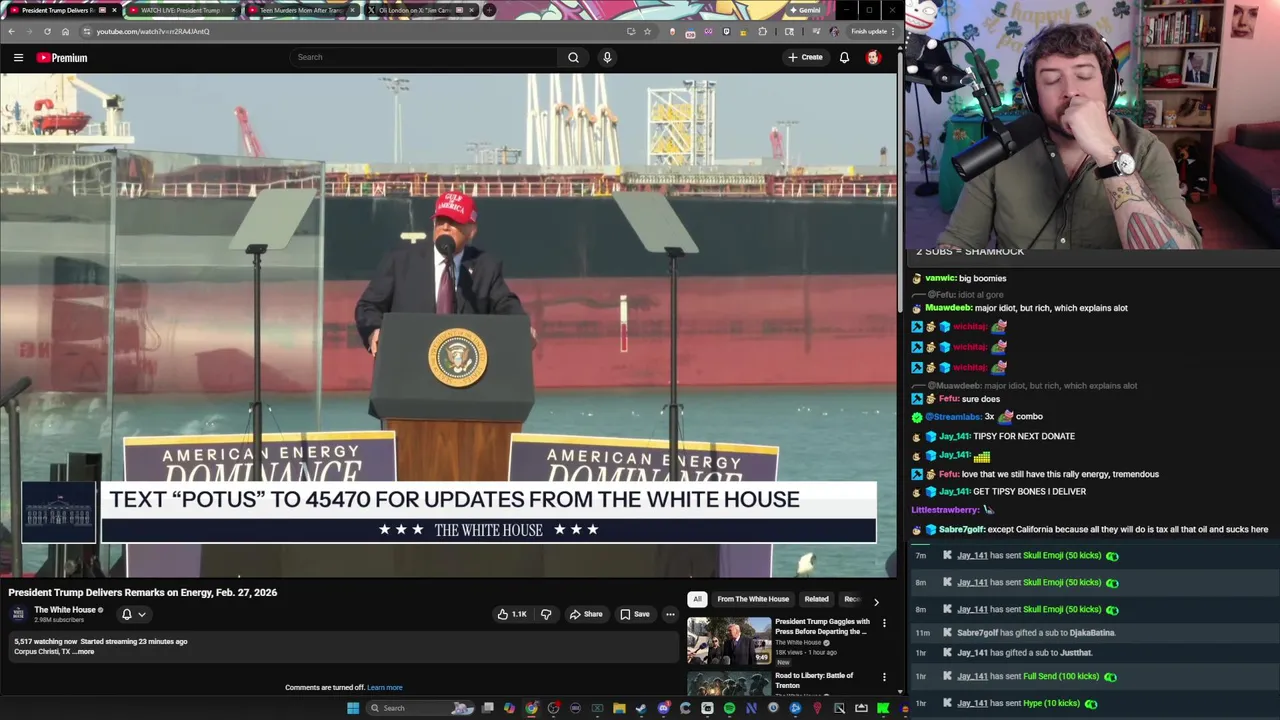Viewport: 1280px width, 720px height.
Task: Close the President Trump Delivers tab
Action: pyautogui.click(x=114, y=10)
